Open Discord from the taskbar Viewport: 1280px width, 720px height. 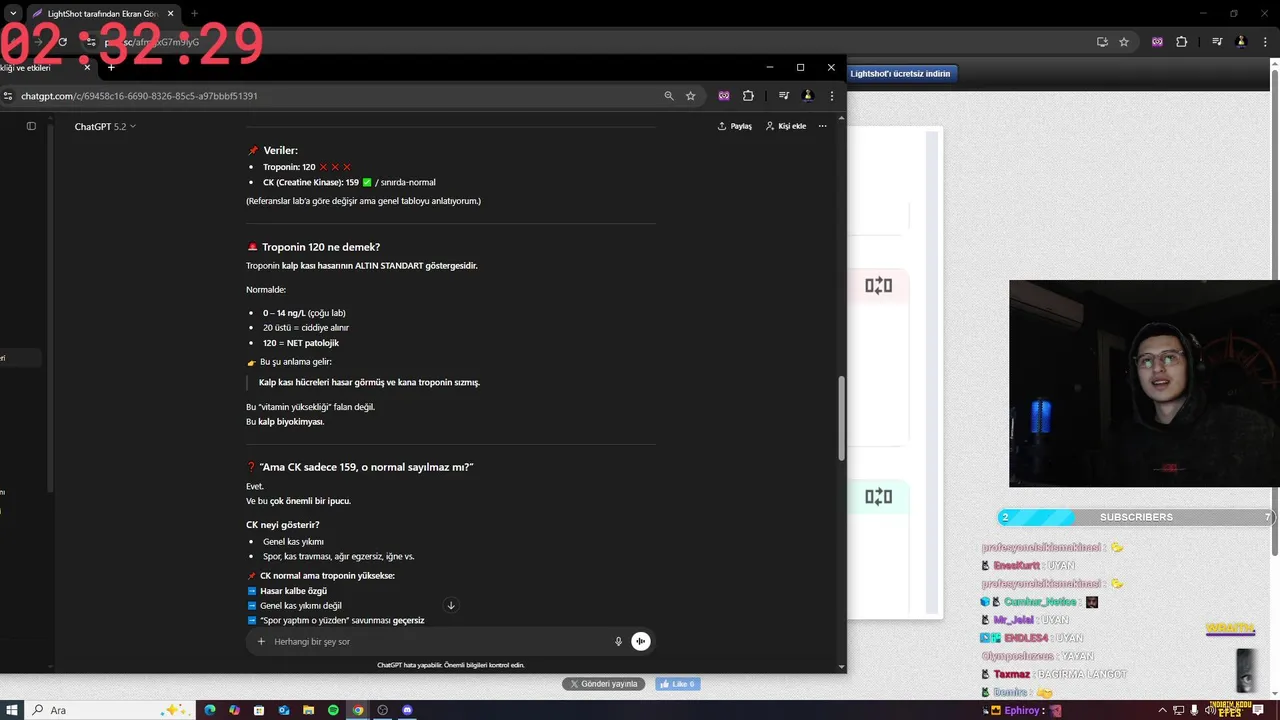(407, 710)
